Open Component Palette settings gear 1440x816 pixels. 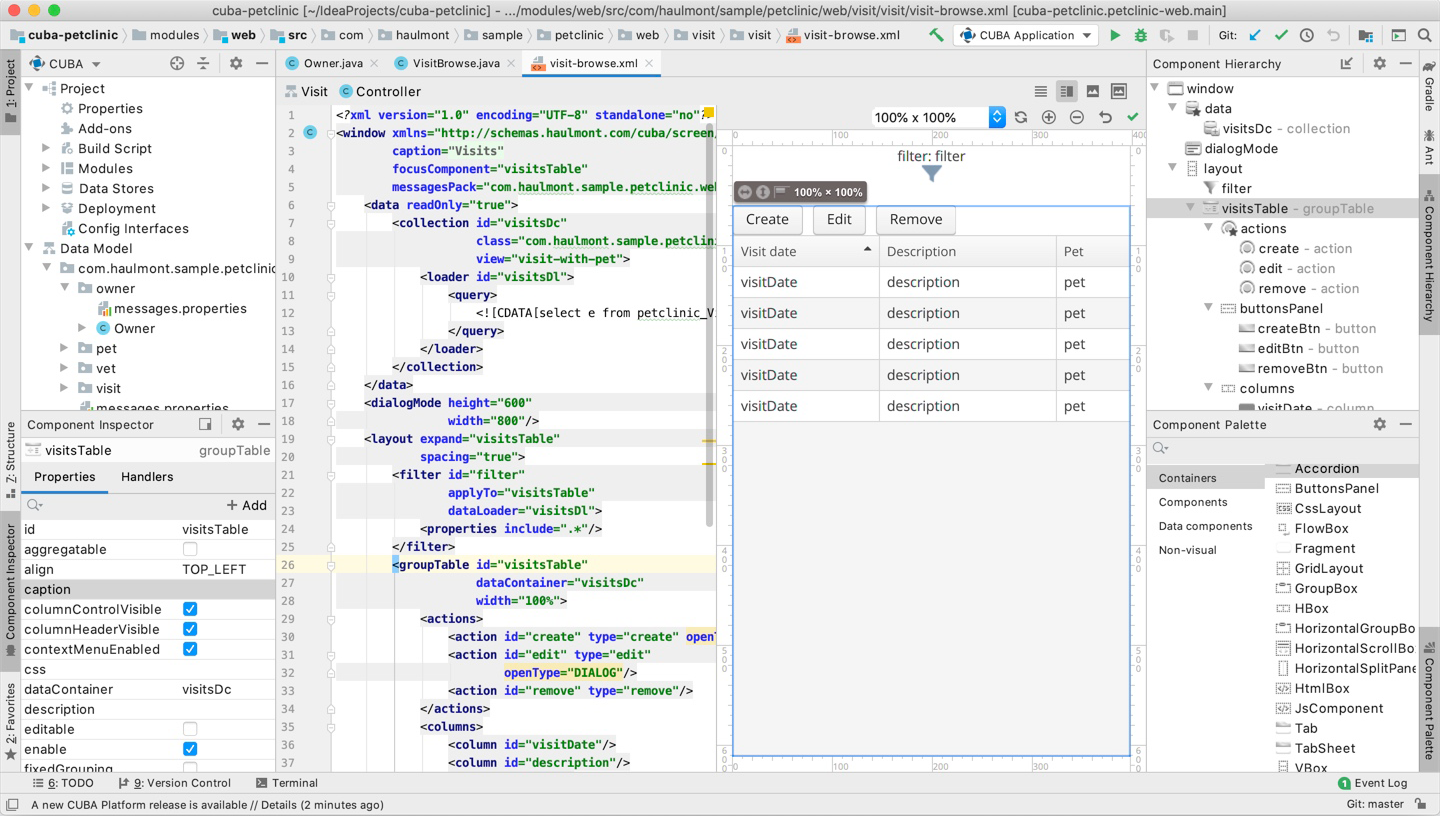click(x=1379, y=424)
